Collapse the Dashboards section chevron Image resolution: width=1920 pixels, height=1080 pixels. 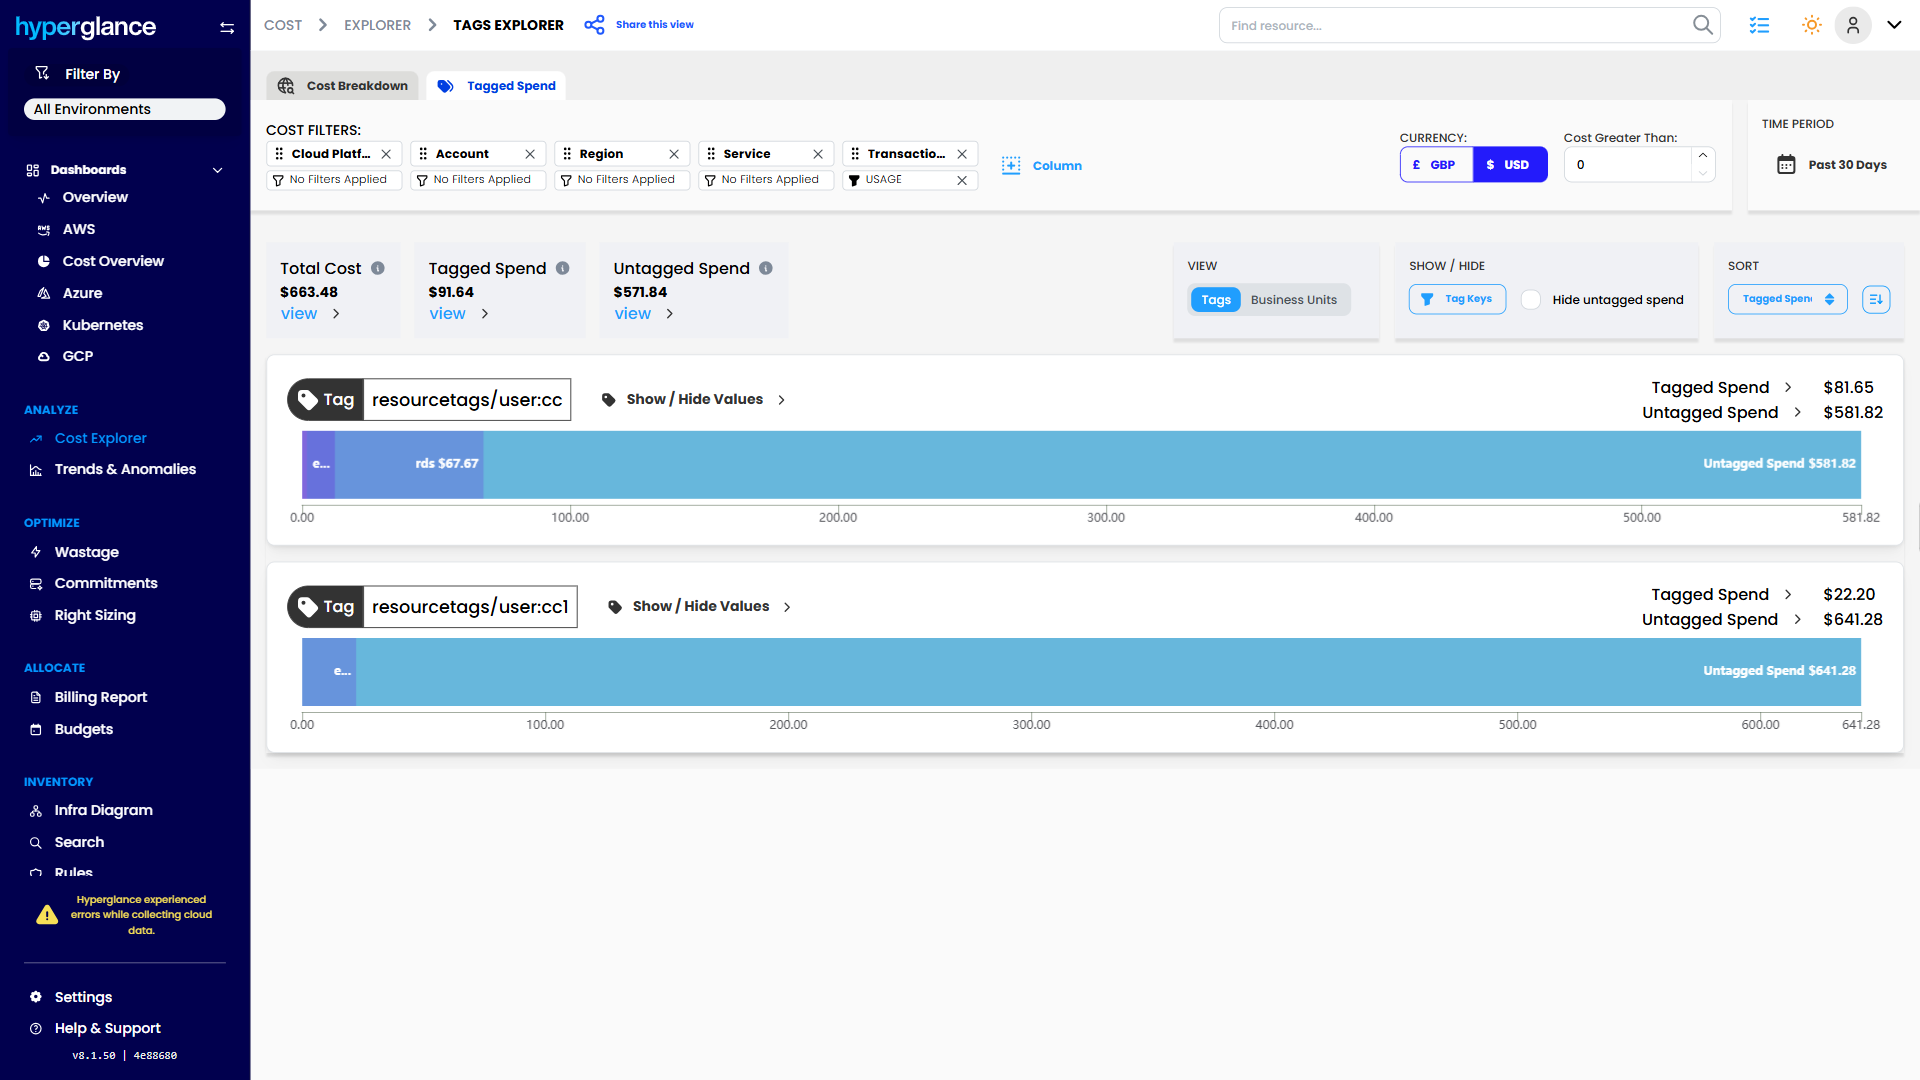coord(217,170)
